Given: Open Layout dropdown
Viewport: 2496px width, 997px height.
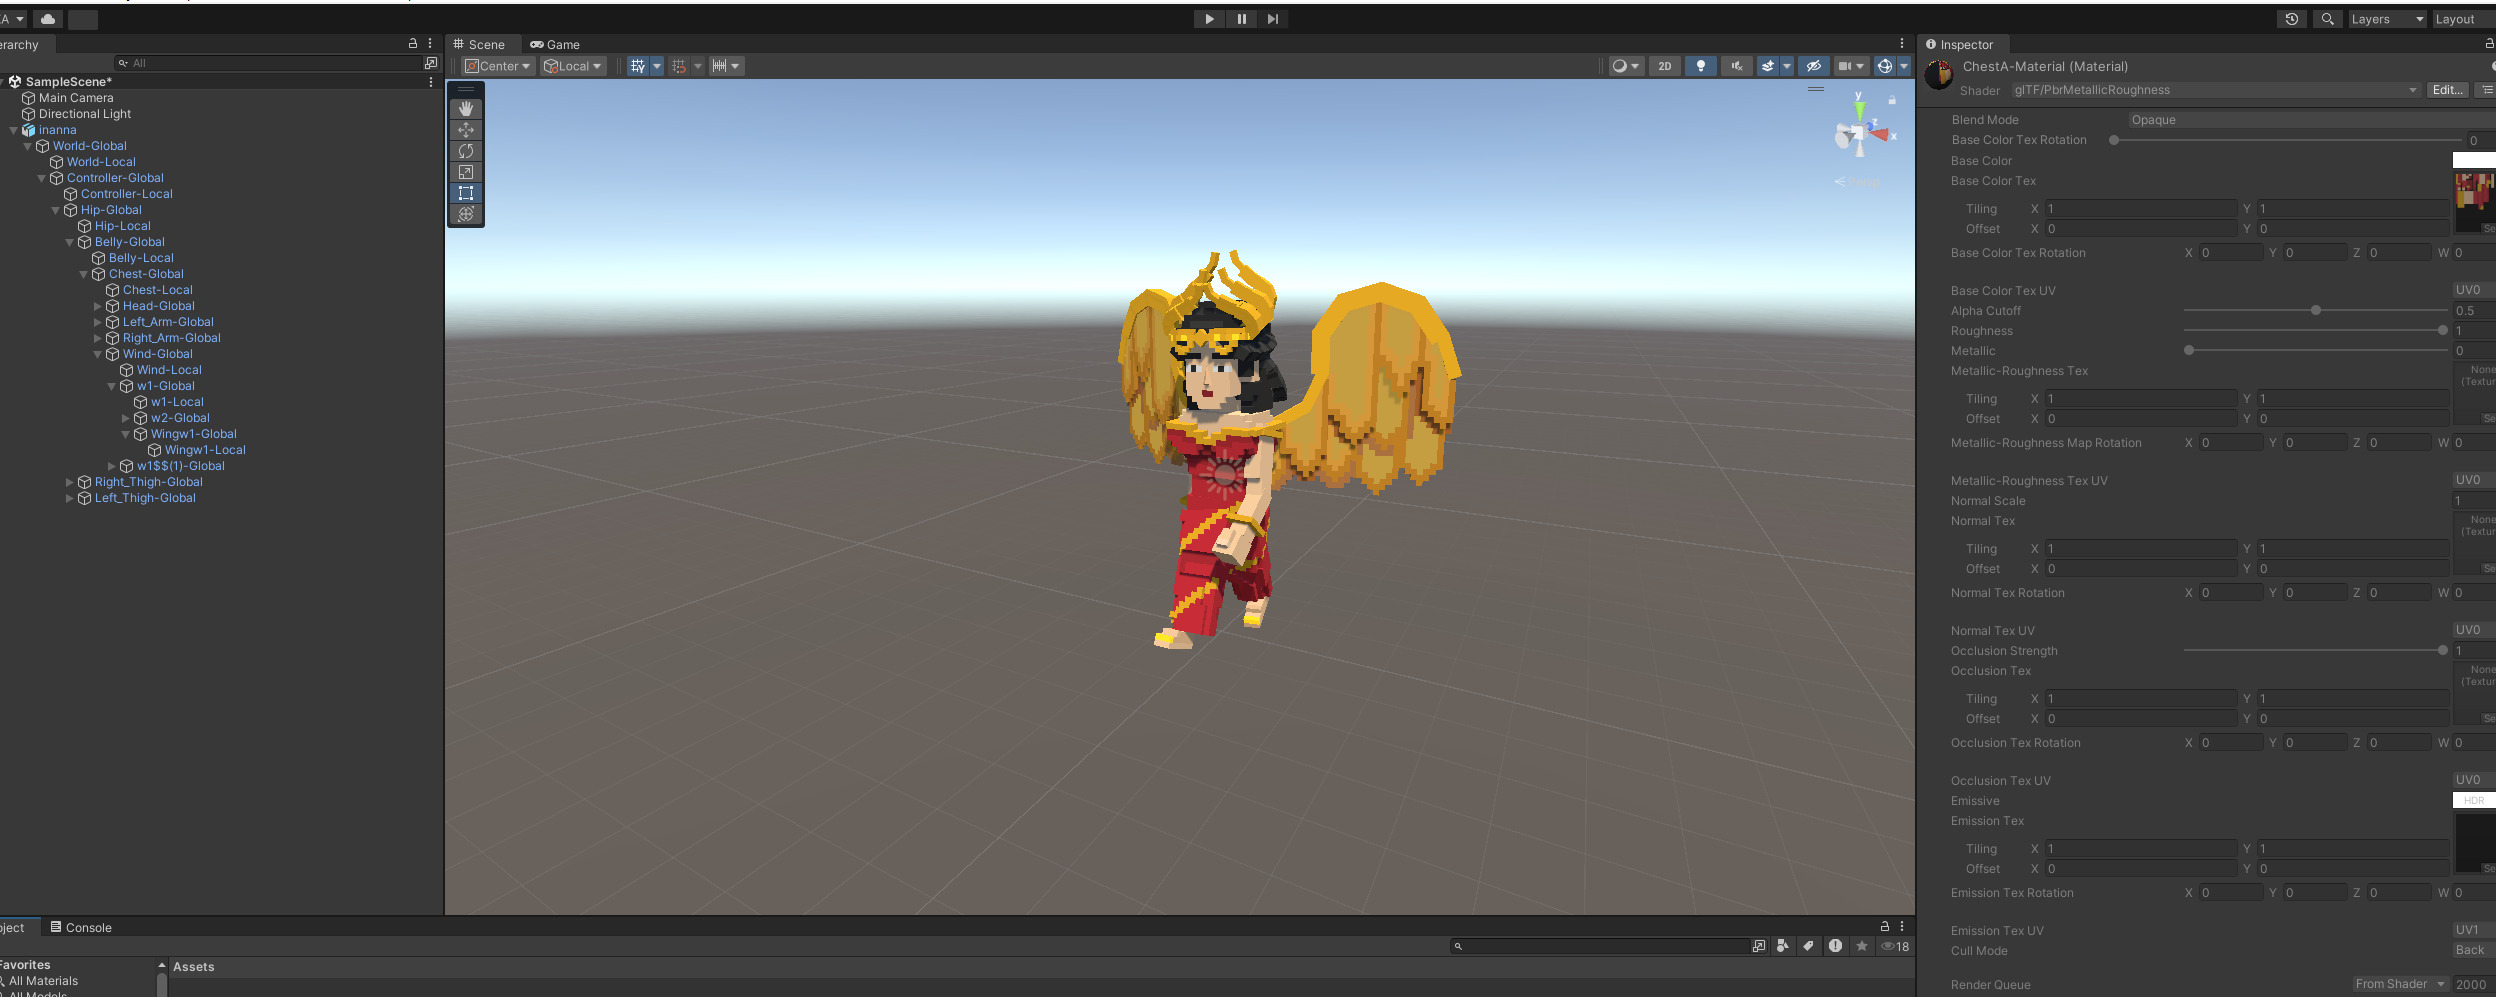Looking at the screenshot, I should click(2463, 19).
